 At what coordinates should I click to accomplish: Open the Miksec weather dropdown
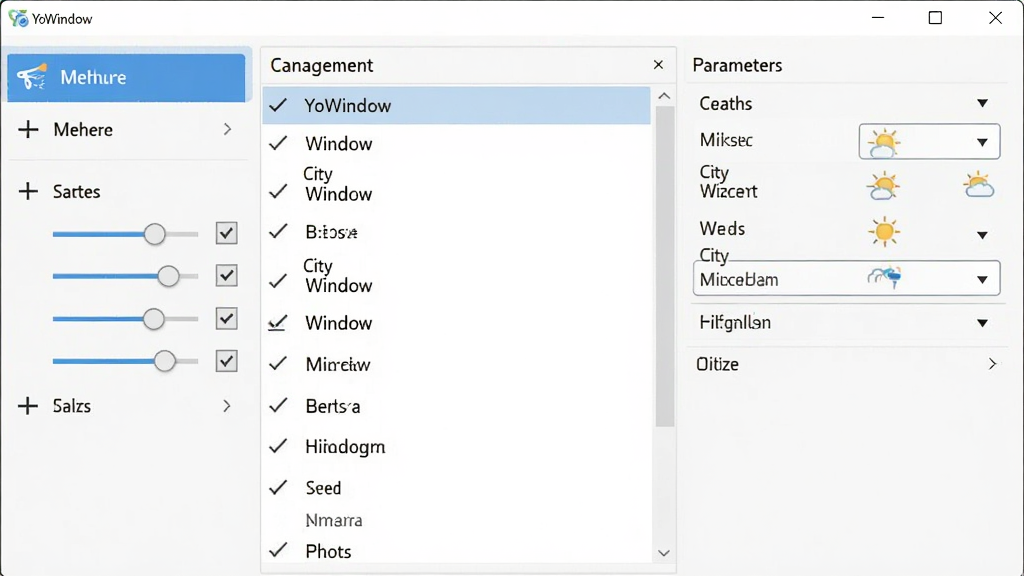coord(929,142)
